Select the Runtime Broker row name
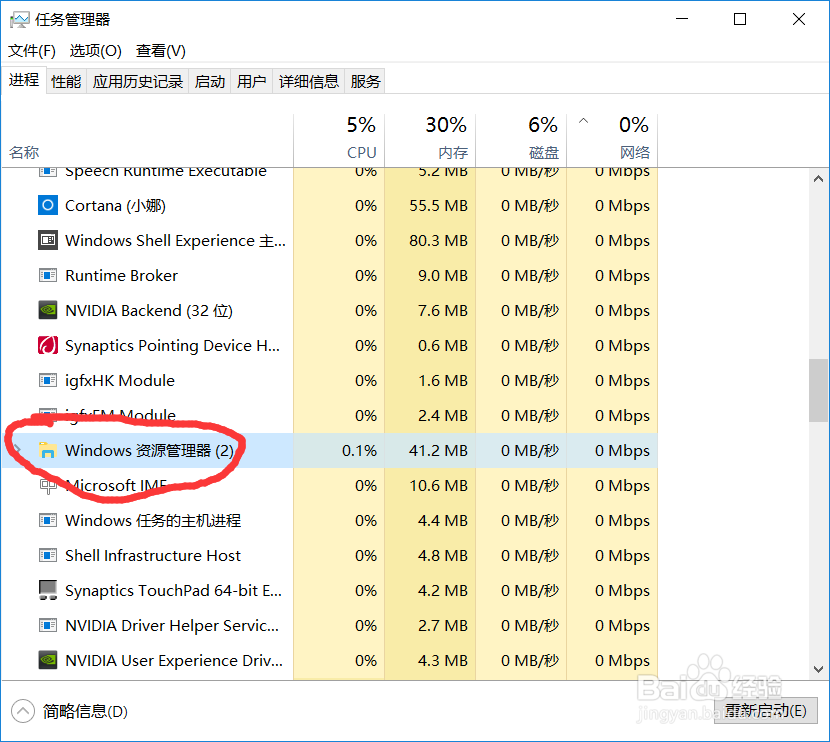The width and height of the screenshot is (830, 742). click(121, 275)
